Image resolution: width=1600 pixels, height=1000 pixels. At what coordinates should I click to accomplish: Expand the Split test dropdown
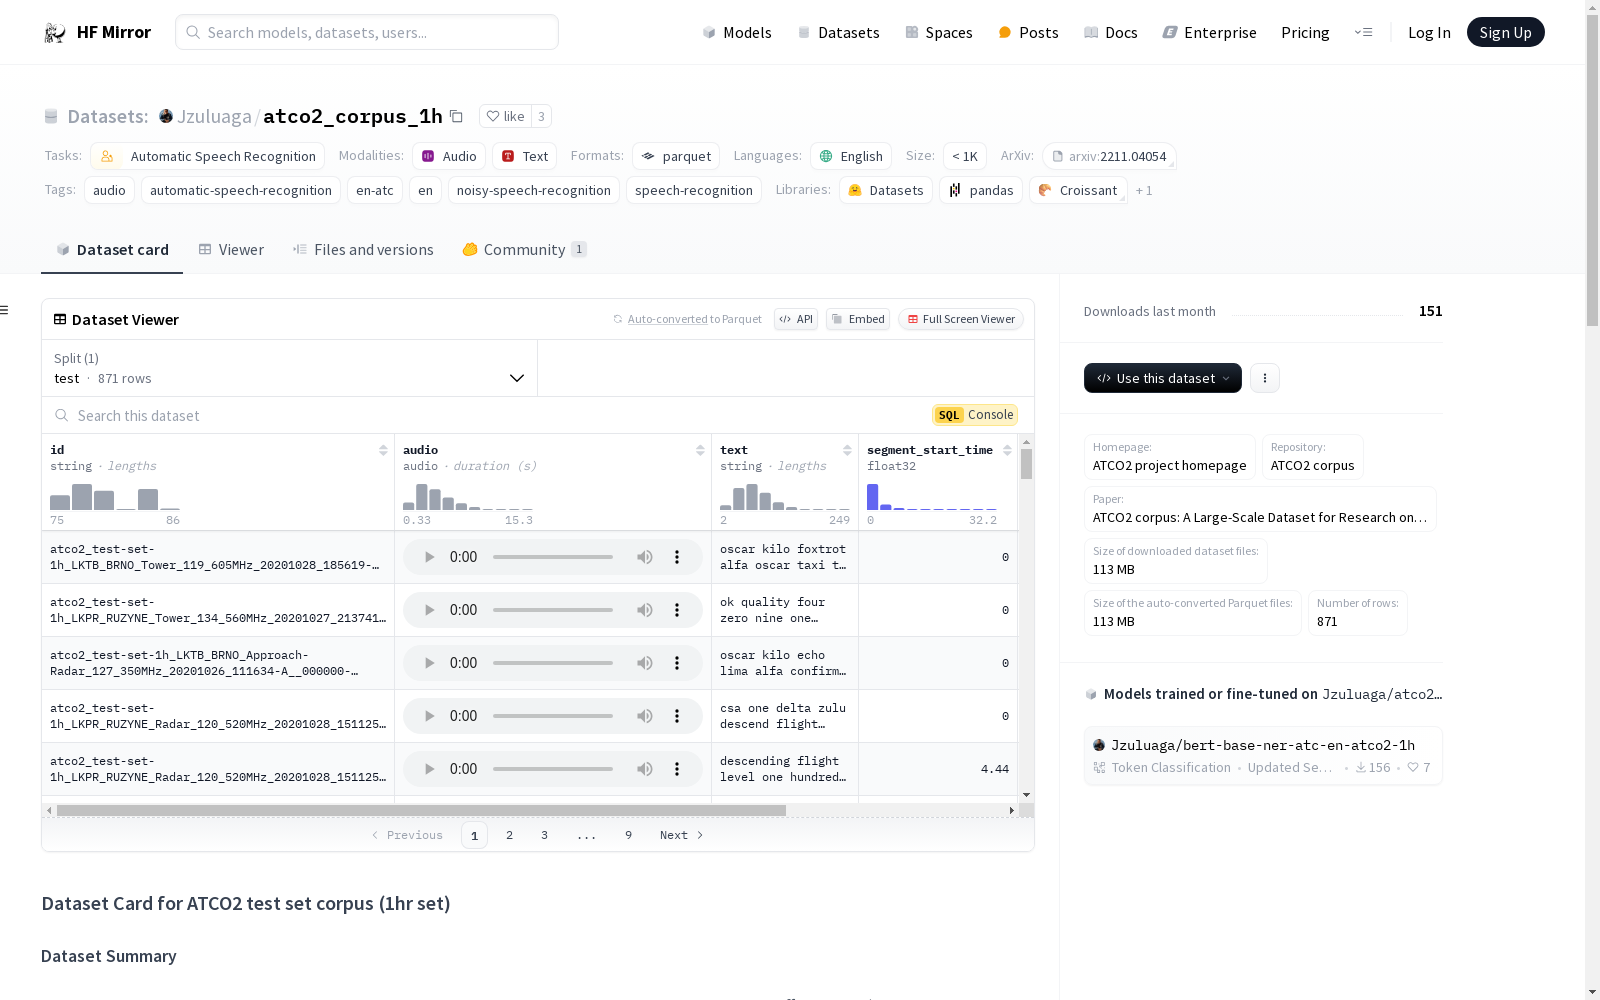point(289,368)
